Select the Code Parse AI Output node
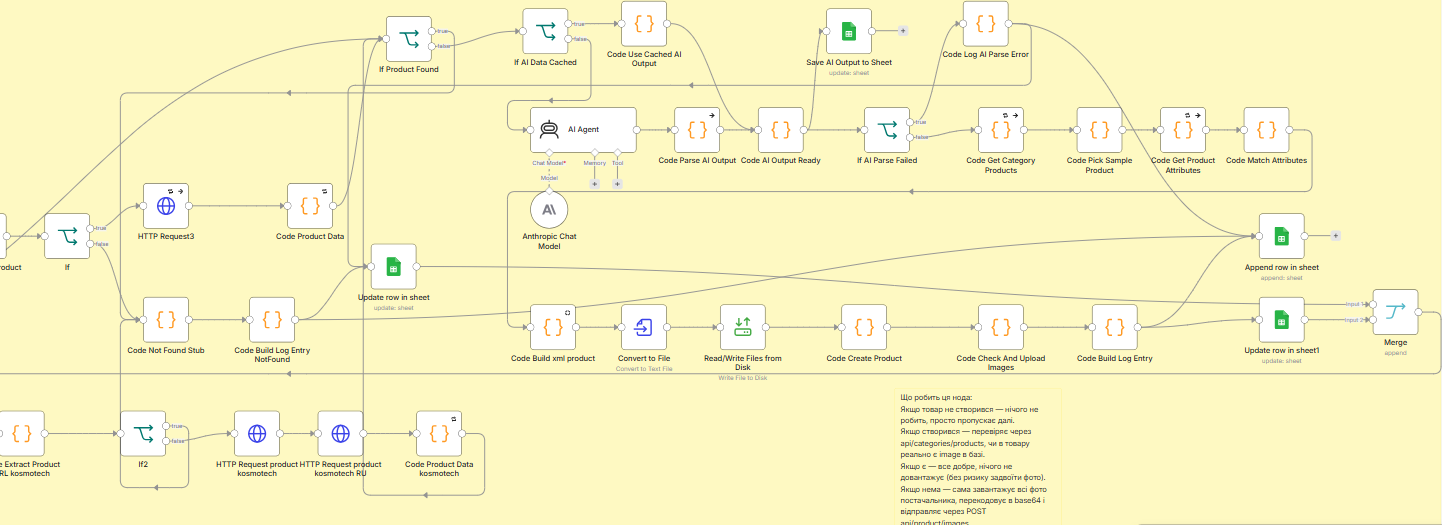The height and width of the screenshot is (525, 1442). click(x=698, y=130)
